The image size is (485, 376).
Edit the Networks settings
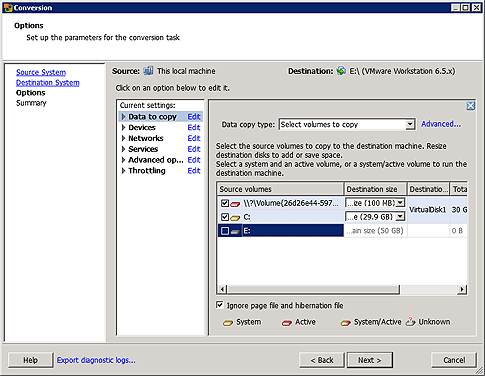194,138
